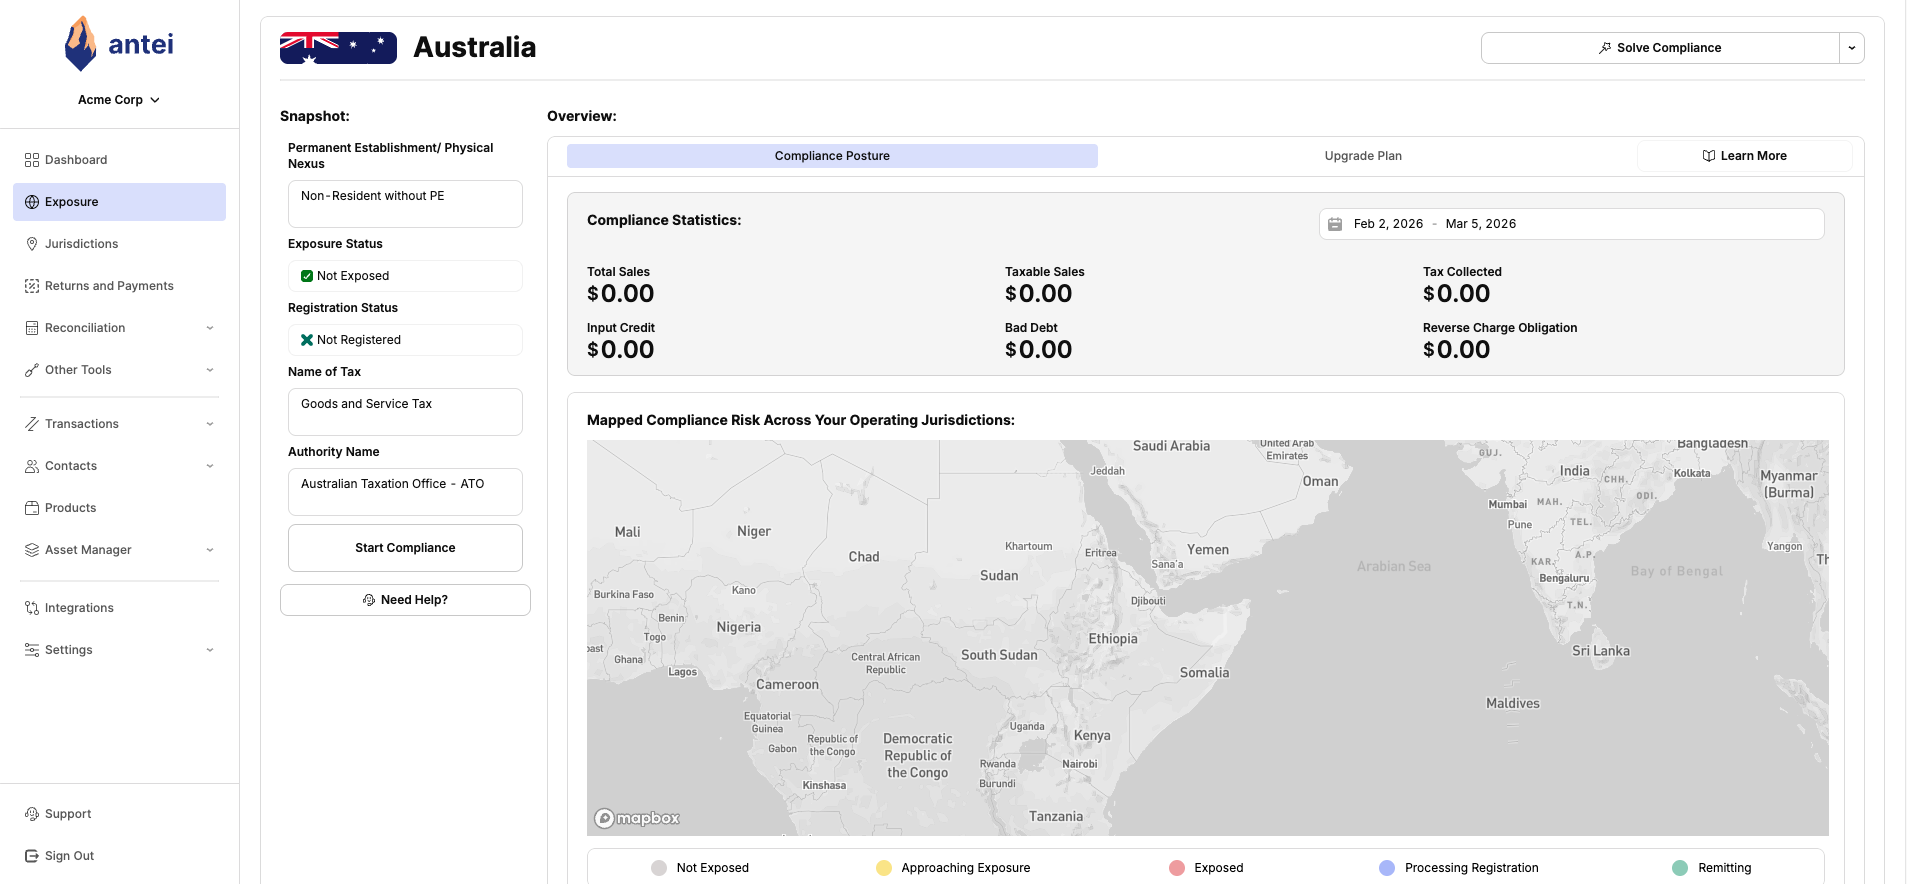Click the Products box icon
This screenshot has height=884, width=1907.
point(32,508)
